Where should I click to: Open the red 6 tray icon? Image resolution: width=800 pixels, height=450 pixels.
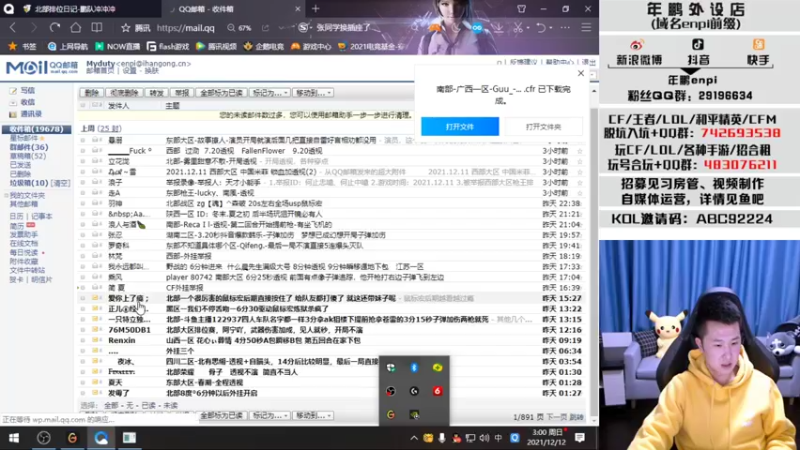[x=438, y=391]
